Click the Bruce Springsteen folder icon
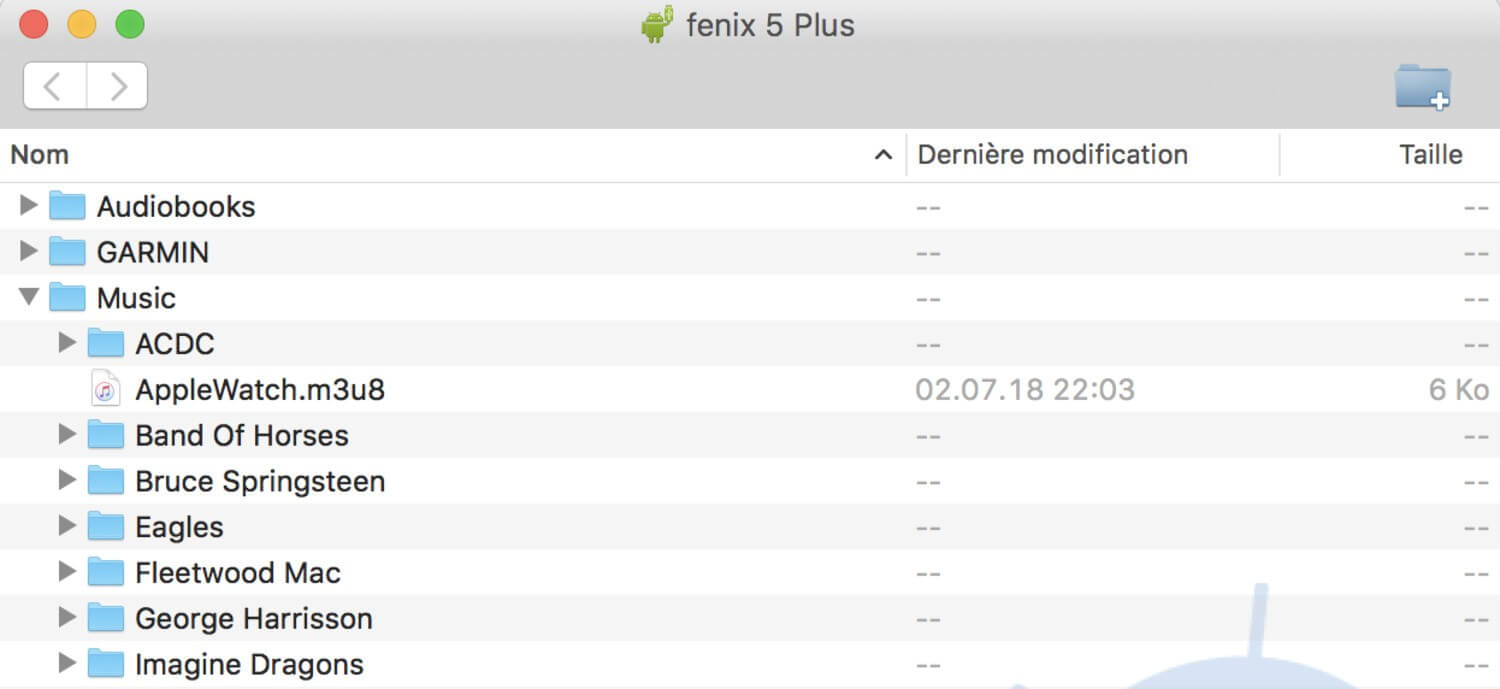 pyautogui.click(x=105, y=482)
